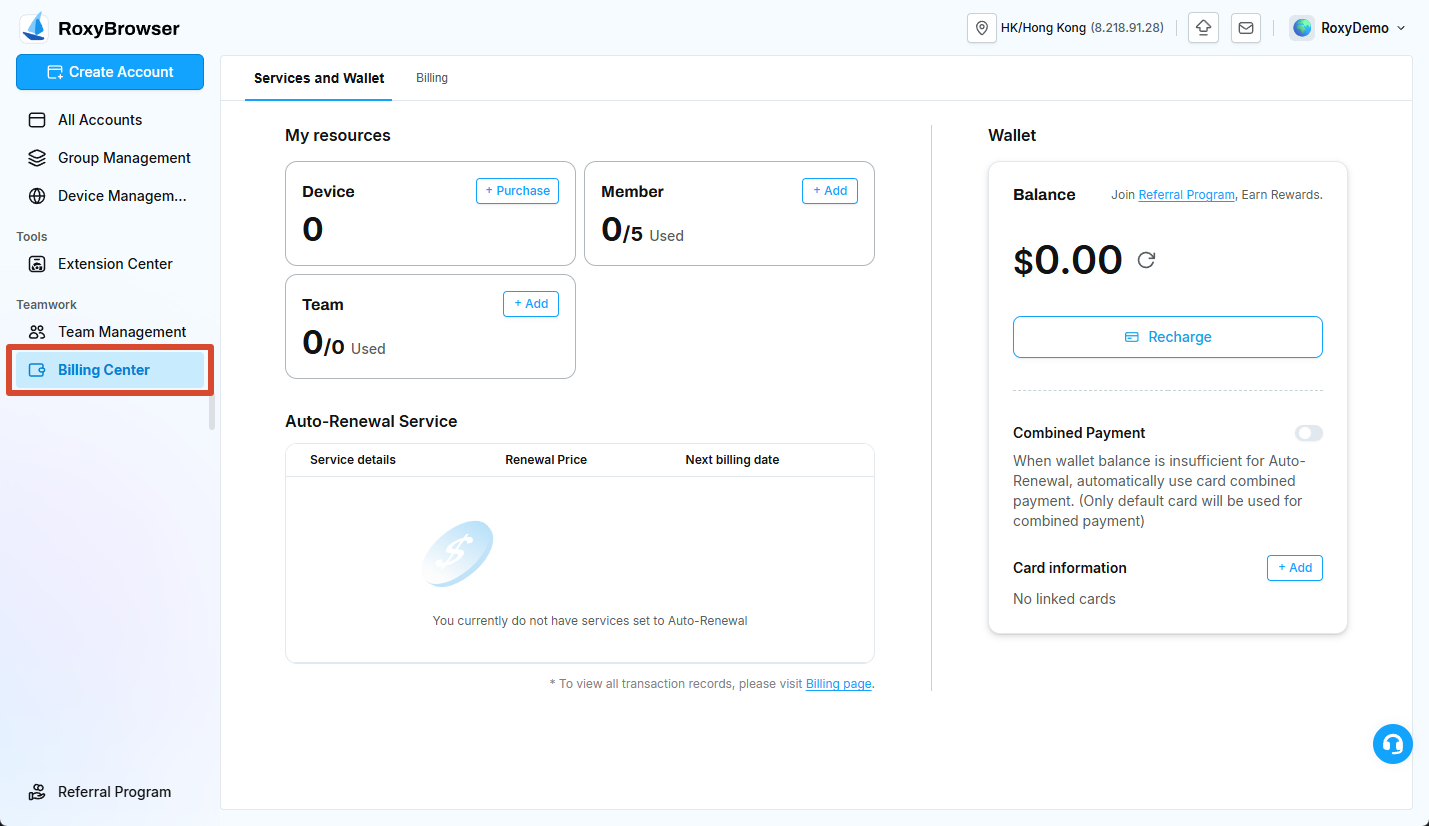Click the 0/5 Used member count
This screenshot has width=1429, height=826.
[x=642, y=231]
